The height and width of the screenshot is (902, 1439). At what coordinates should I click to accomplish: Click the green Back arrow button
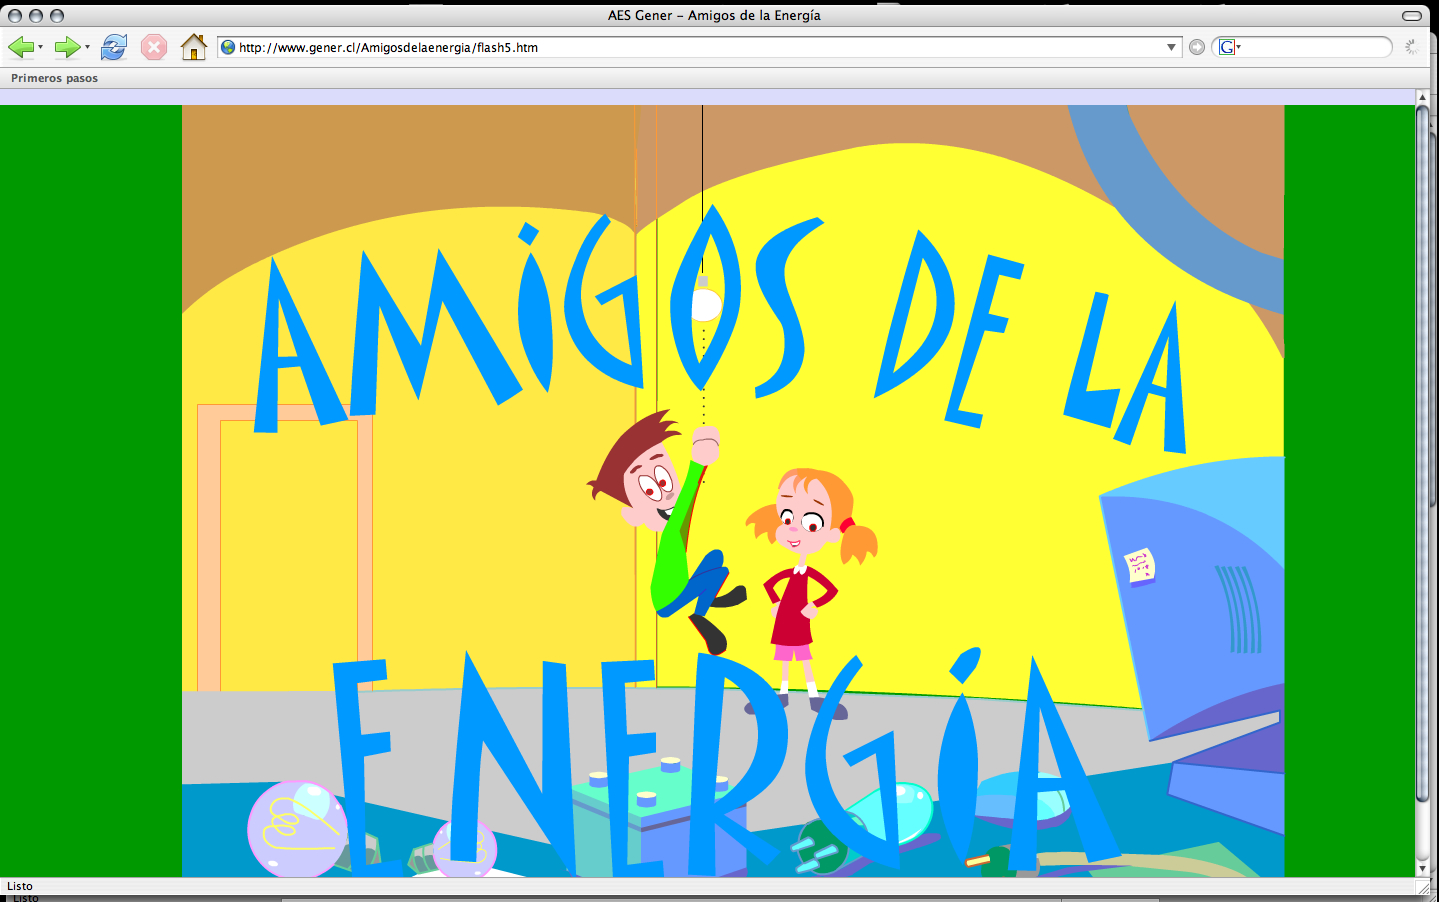[x=20, y=47]
